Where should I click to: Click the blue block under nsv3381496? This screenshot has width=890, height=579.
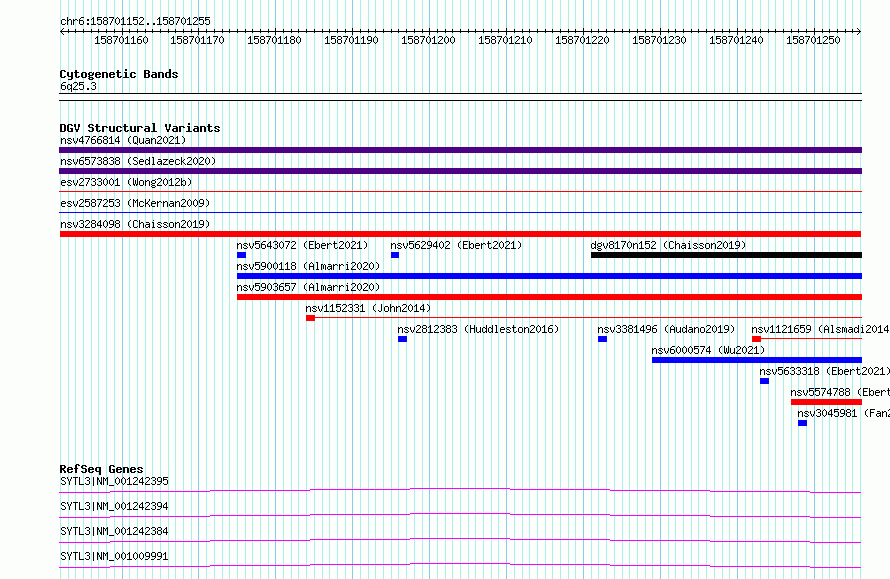[x=602, y=339]
